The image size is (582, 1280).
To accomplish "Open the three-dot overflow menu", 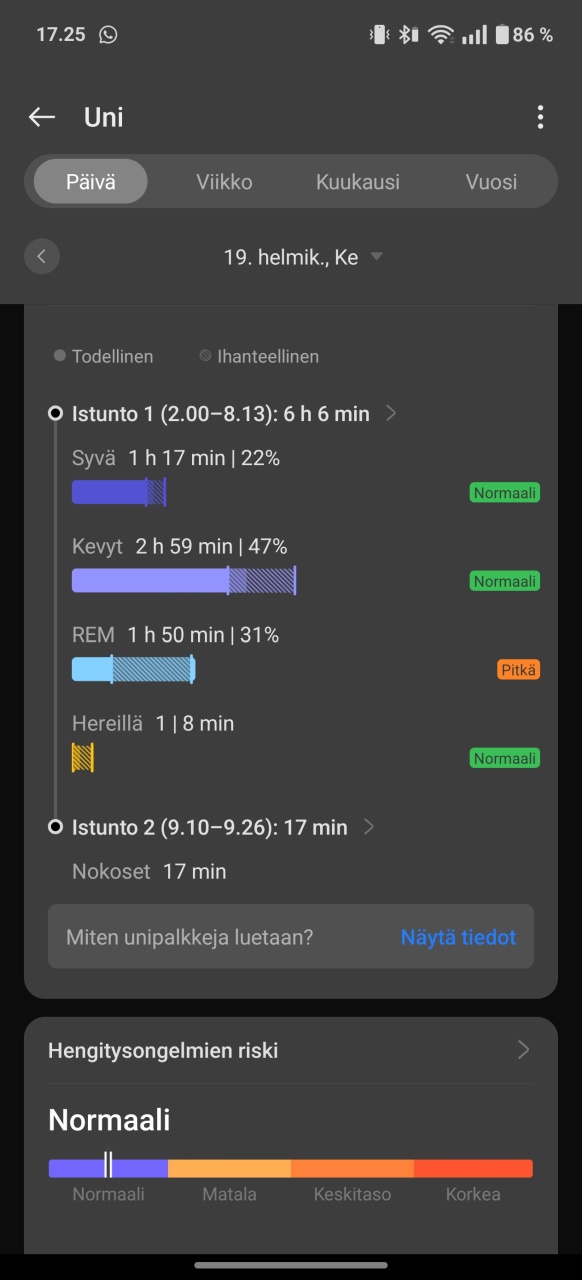I will click(540, 117).
